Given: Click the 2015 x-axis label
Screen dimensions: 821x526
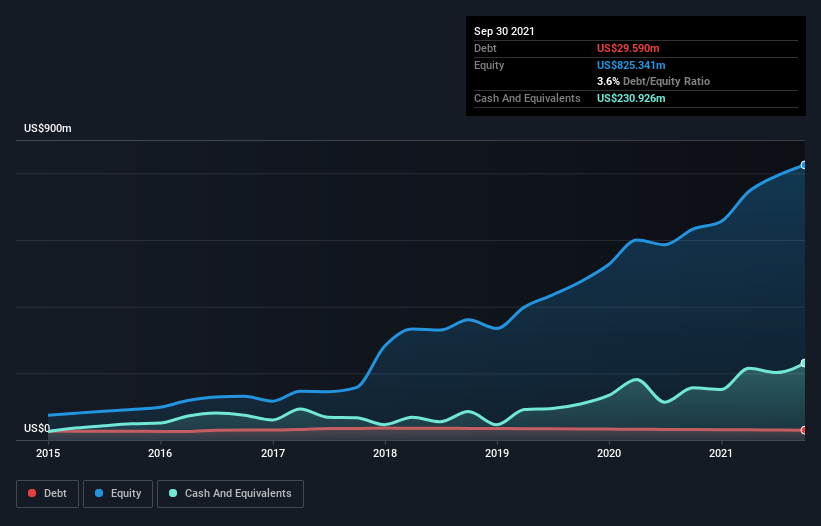Looking at the screenshot, I should point(48,453).
